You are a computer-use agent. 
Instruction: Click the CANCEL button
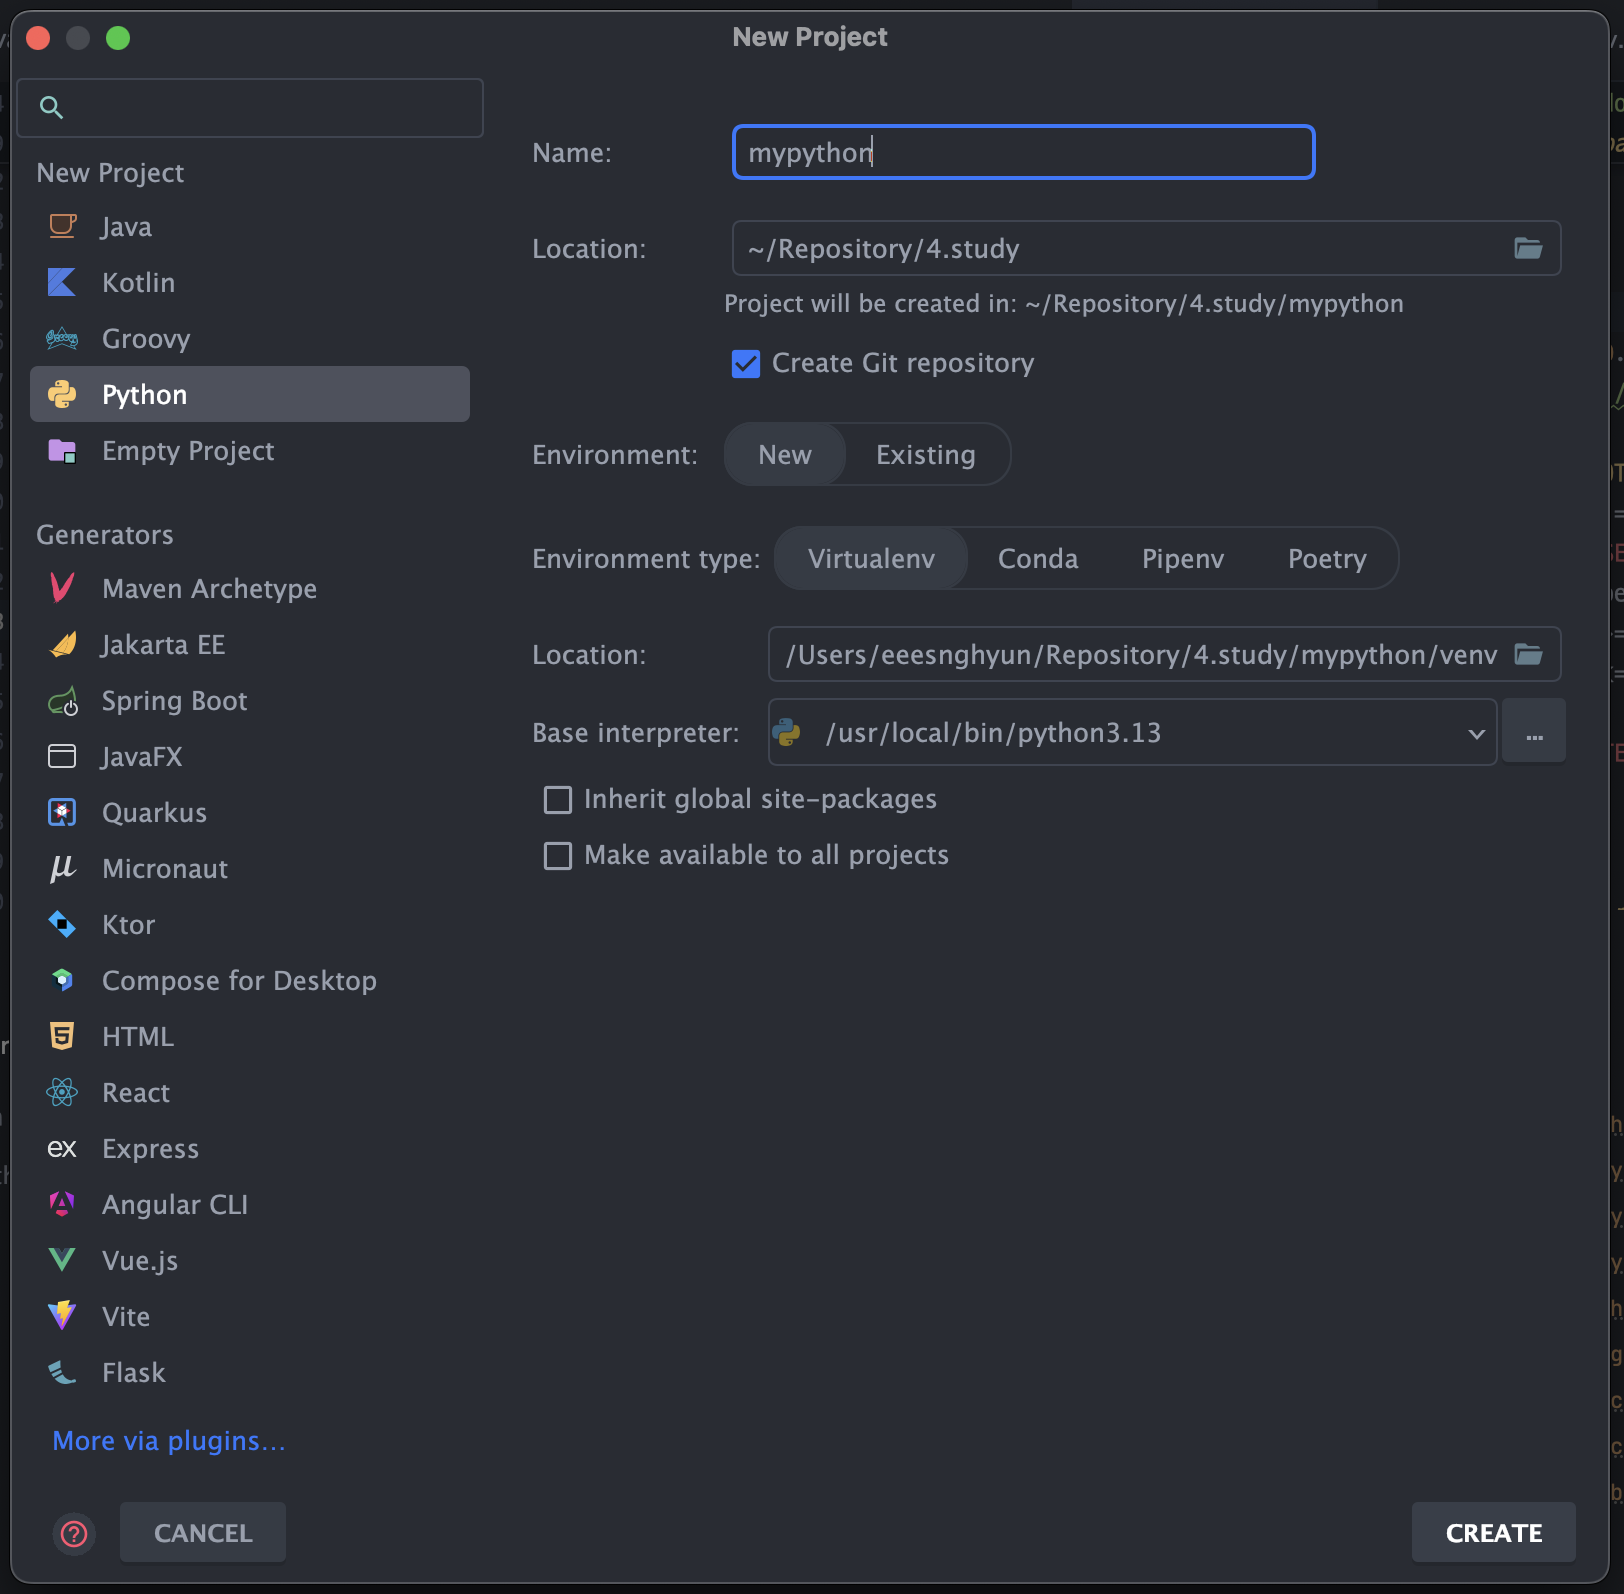pos(203,1532)
